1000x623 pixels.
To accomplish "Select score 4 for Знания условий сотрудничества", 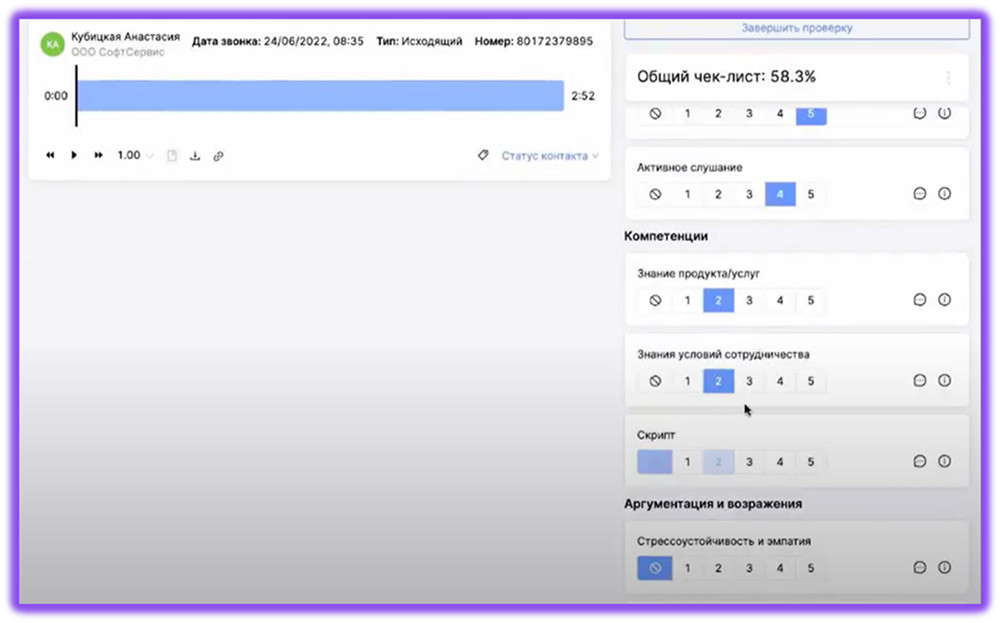I will tap(780, 381).
